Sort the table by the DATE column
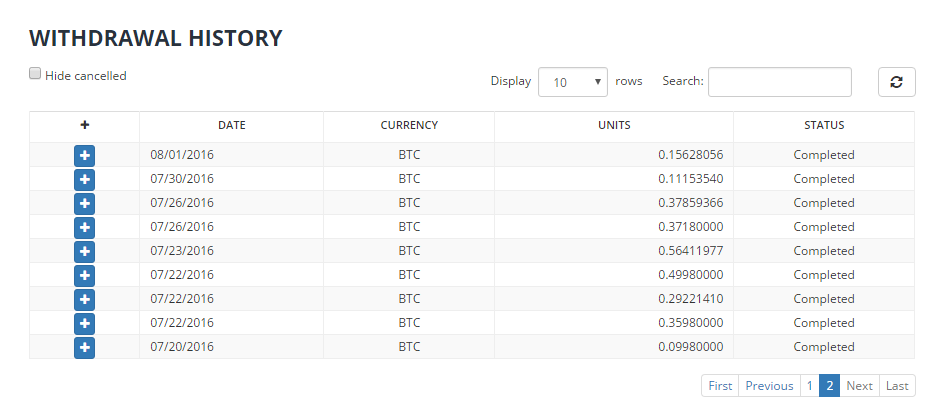This screenshot has height=414, width=936. point(231,126)
